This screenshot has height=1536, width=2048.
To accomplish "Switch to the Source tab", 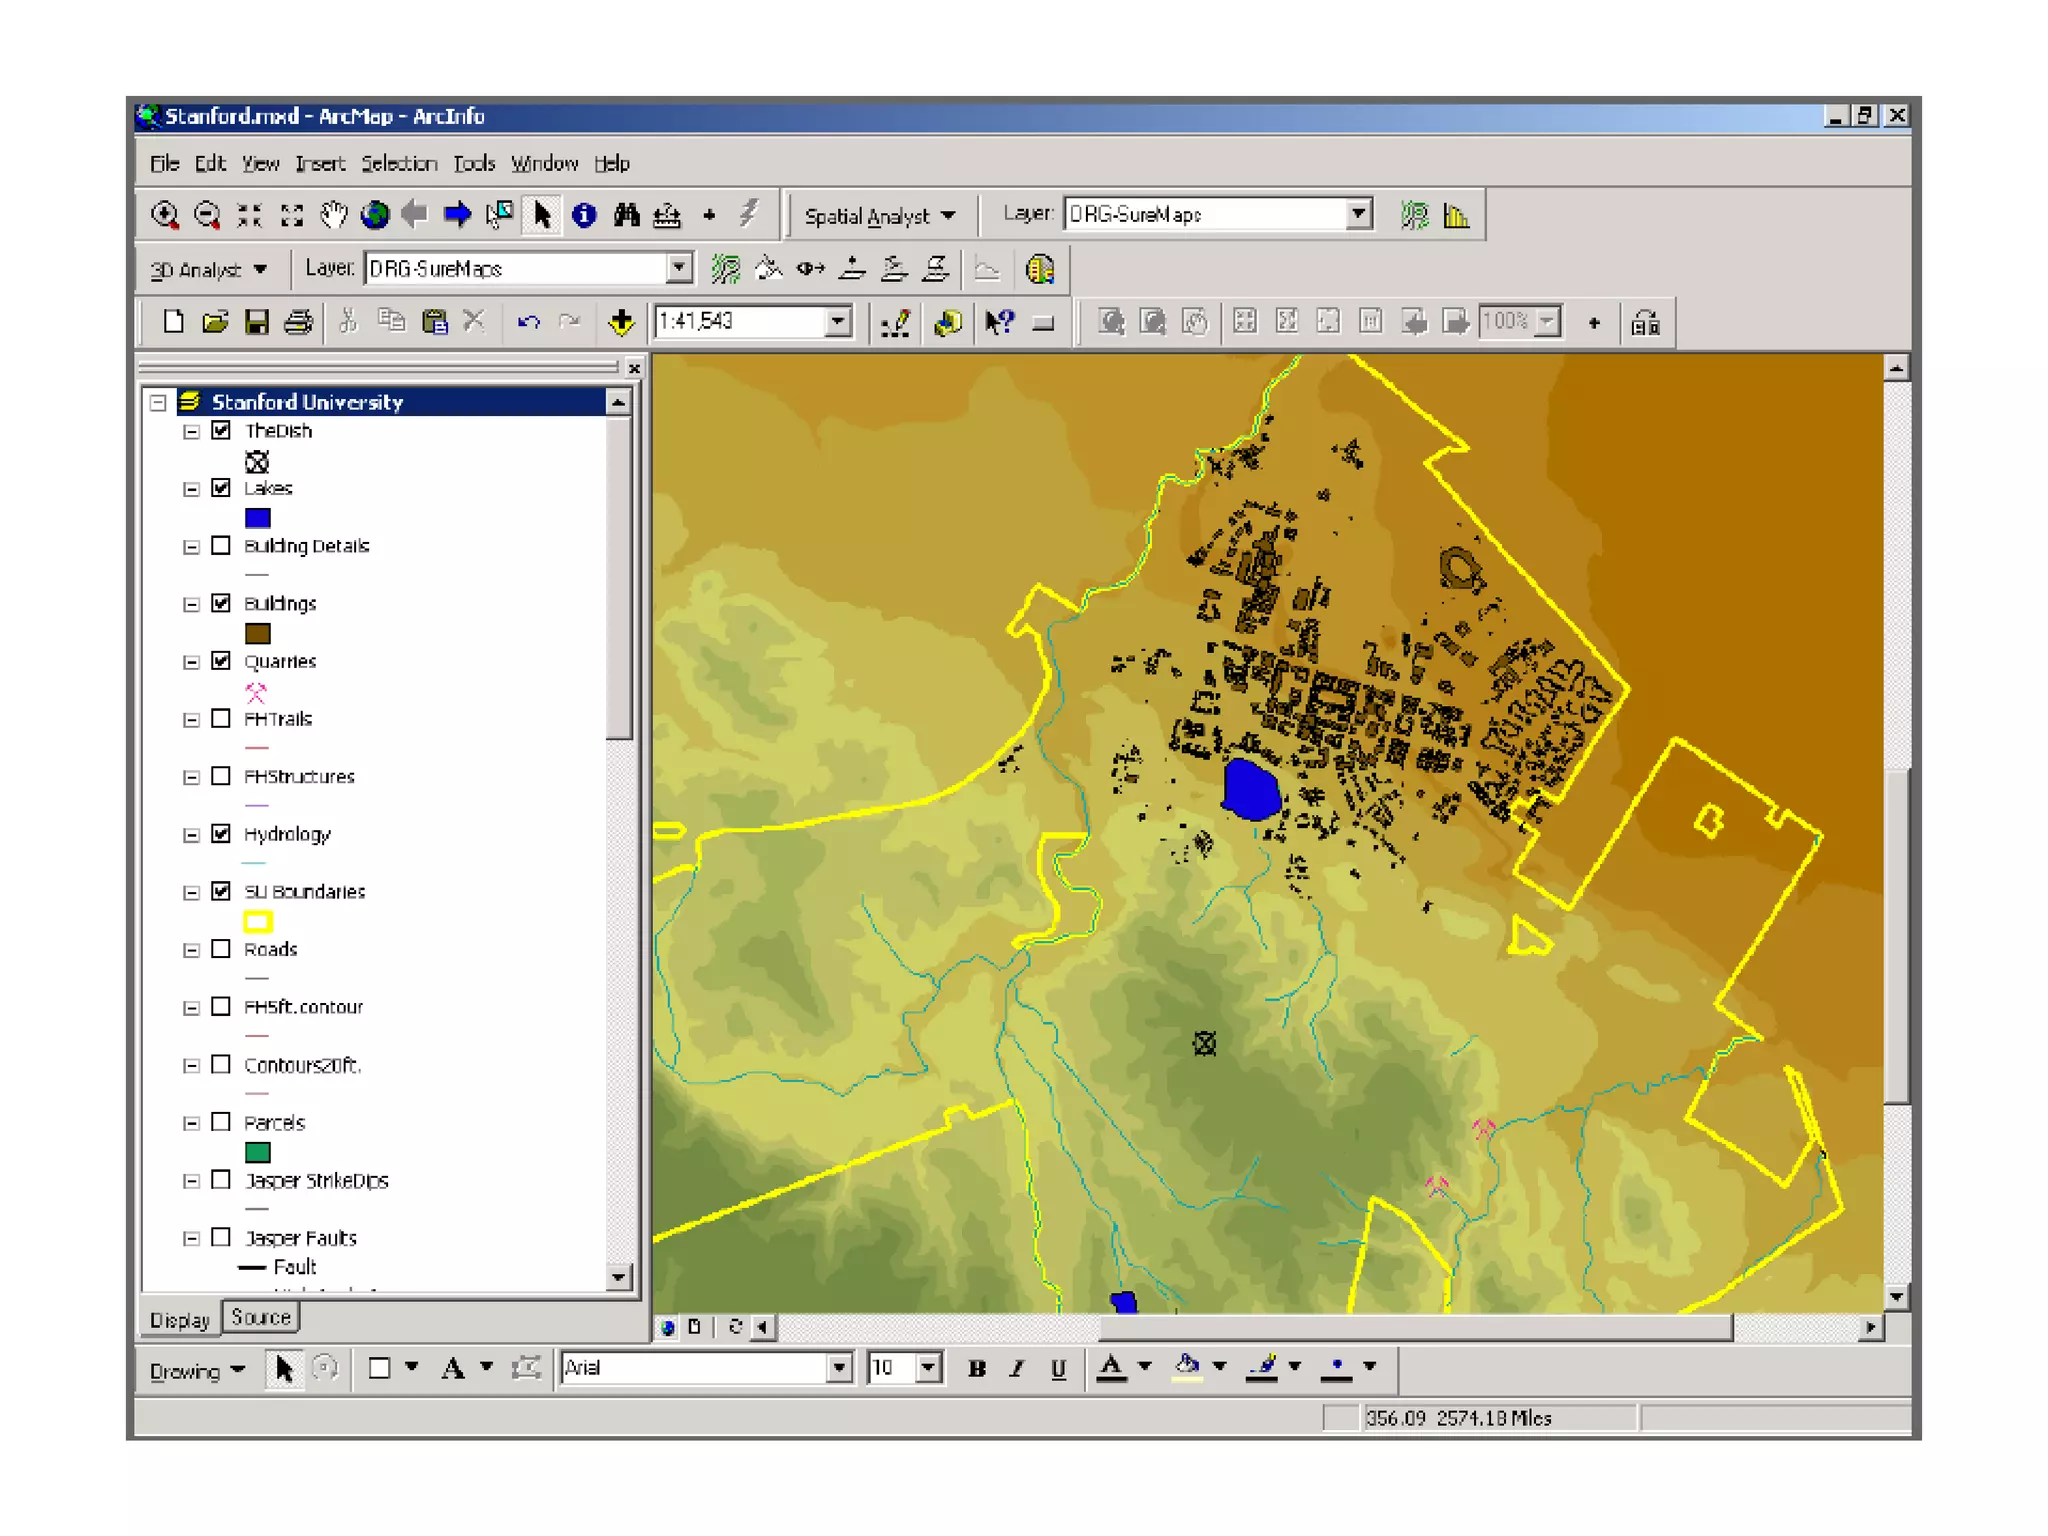I will pyautogui.click(x=261, y=1318).
